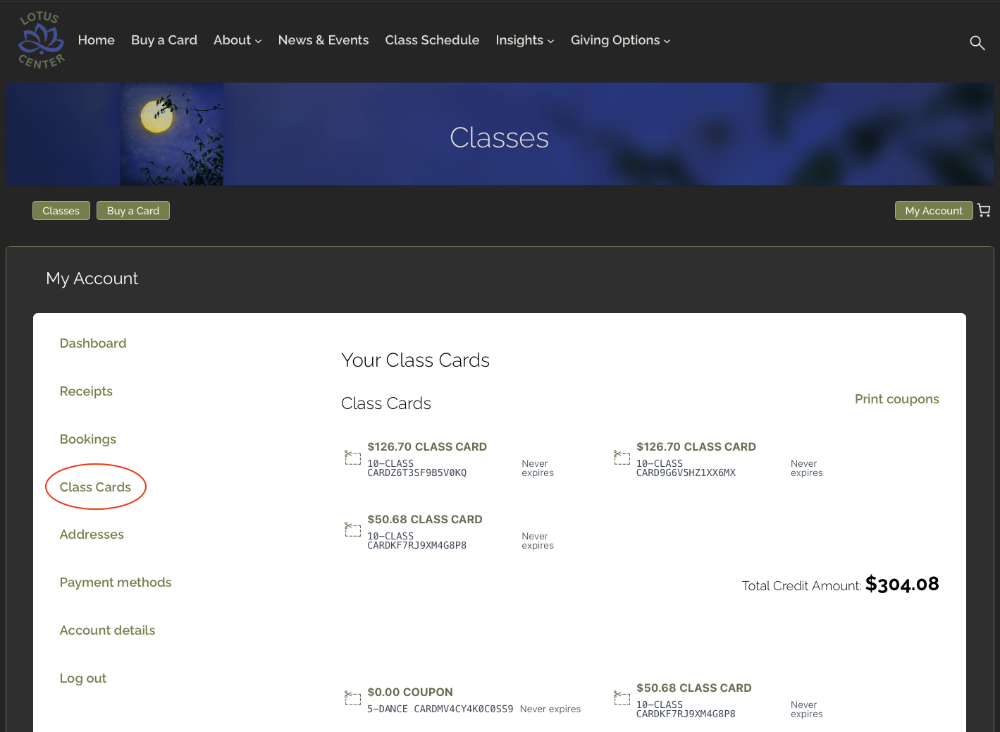Image resolution: width=1000 pixels, height=732 pixels.
Task: Click the Print coupons link
Action: pyautogui.click(x=896, y=399)
